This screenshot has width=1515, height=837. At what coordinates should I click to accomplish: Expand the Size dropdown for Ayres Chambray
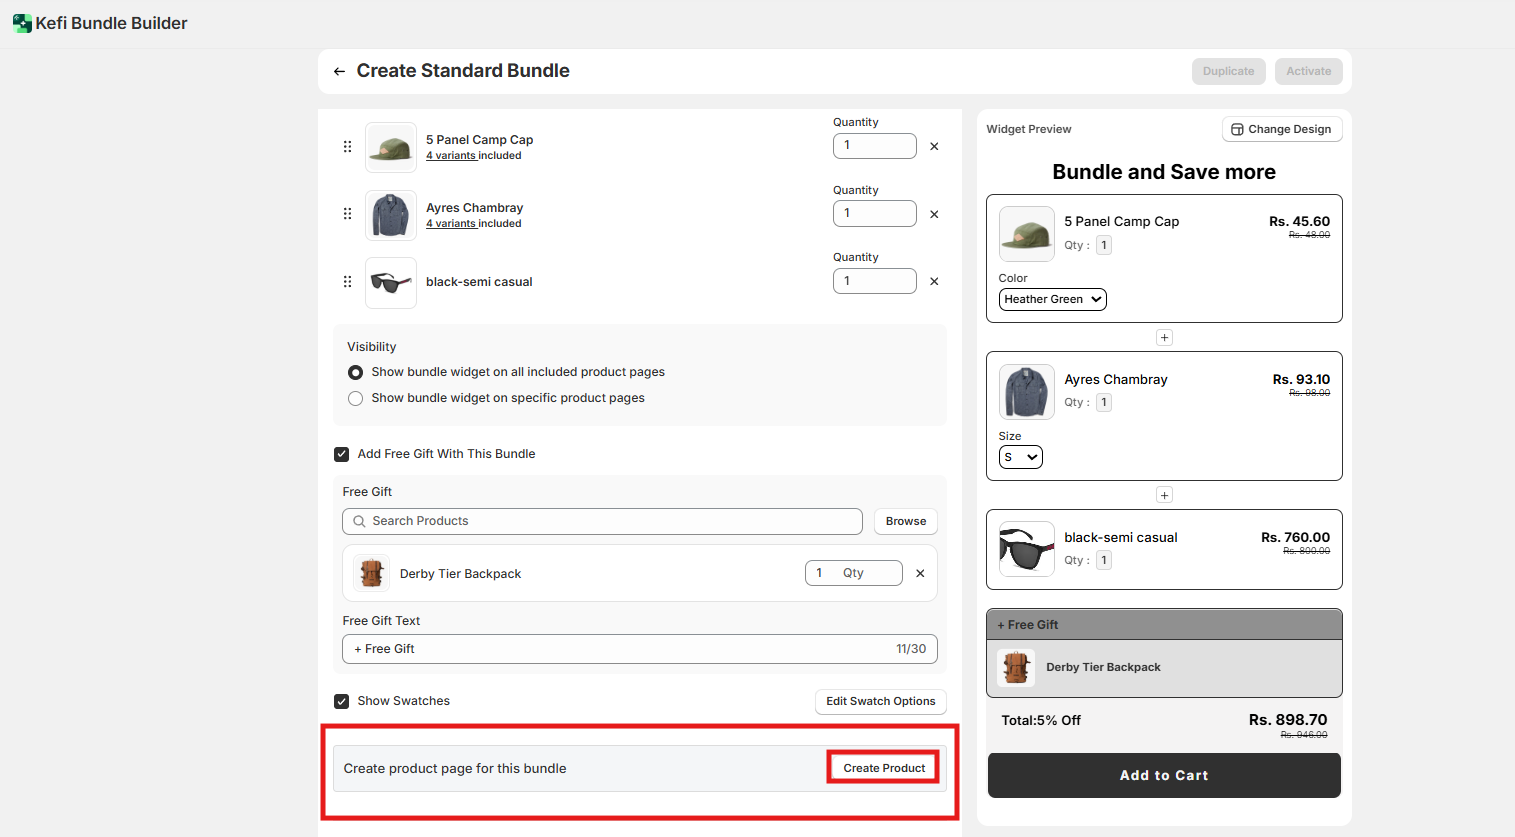(1020, 457)
